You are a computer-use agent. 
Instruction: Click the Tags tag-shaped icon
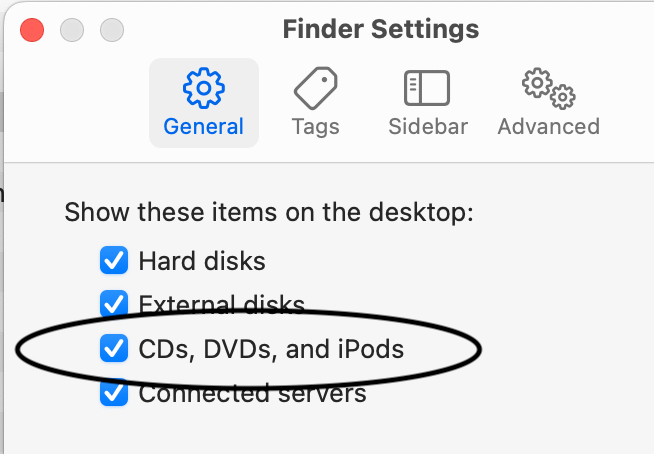click(315, 89)
